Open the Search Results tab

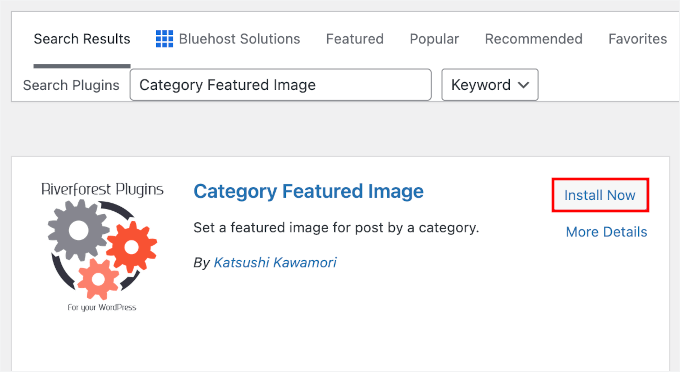82,39
